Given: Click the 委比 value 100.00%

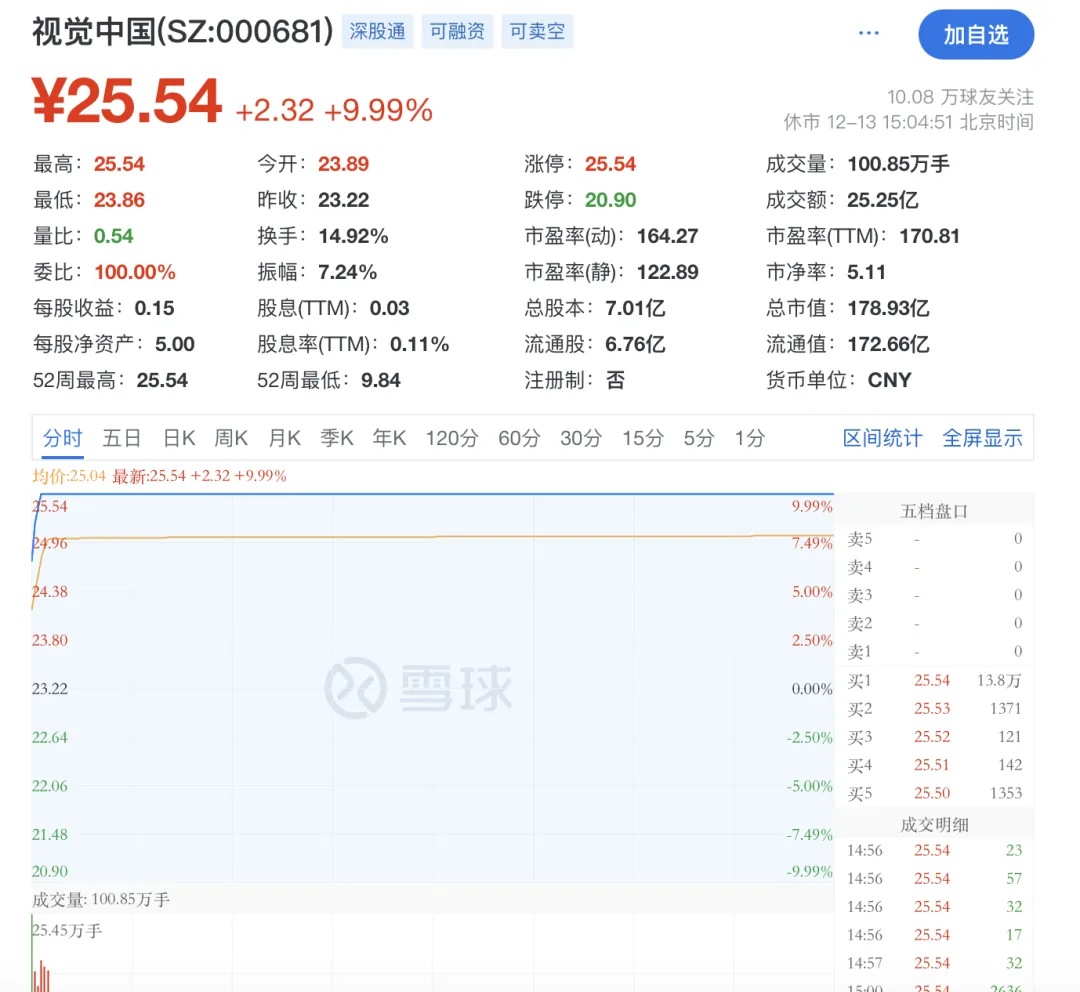Looking at the screenshot, I should 135,272.
